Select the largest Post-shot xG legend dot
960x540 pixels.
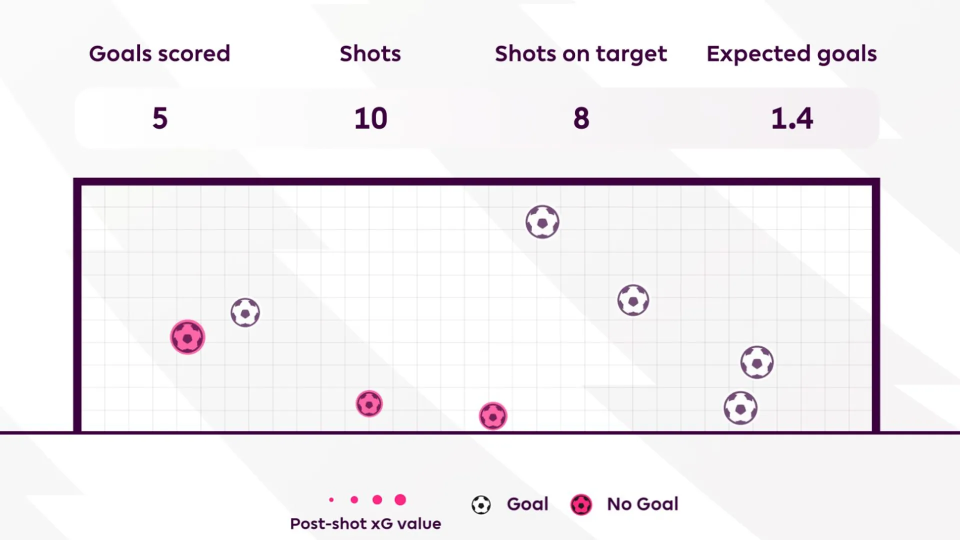coord(400,500)
